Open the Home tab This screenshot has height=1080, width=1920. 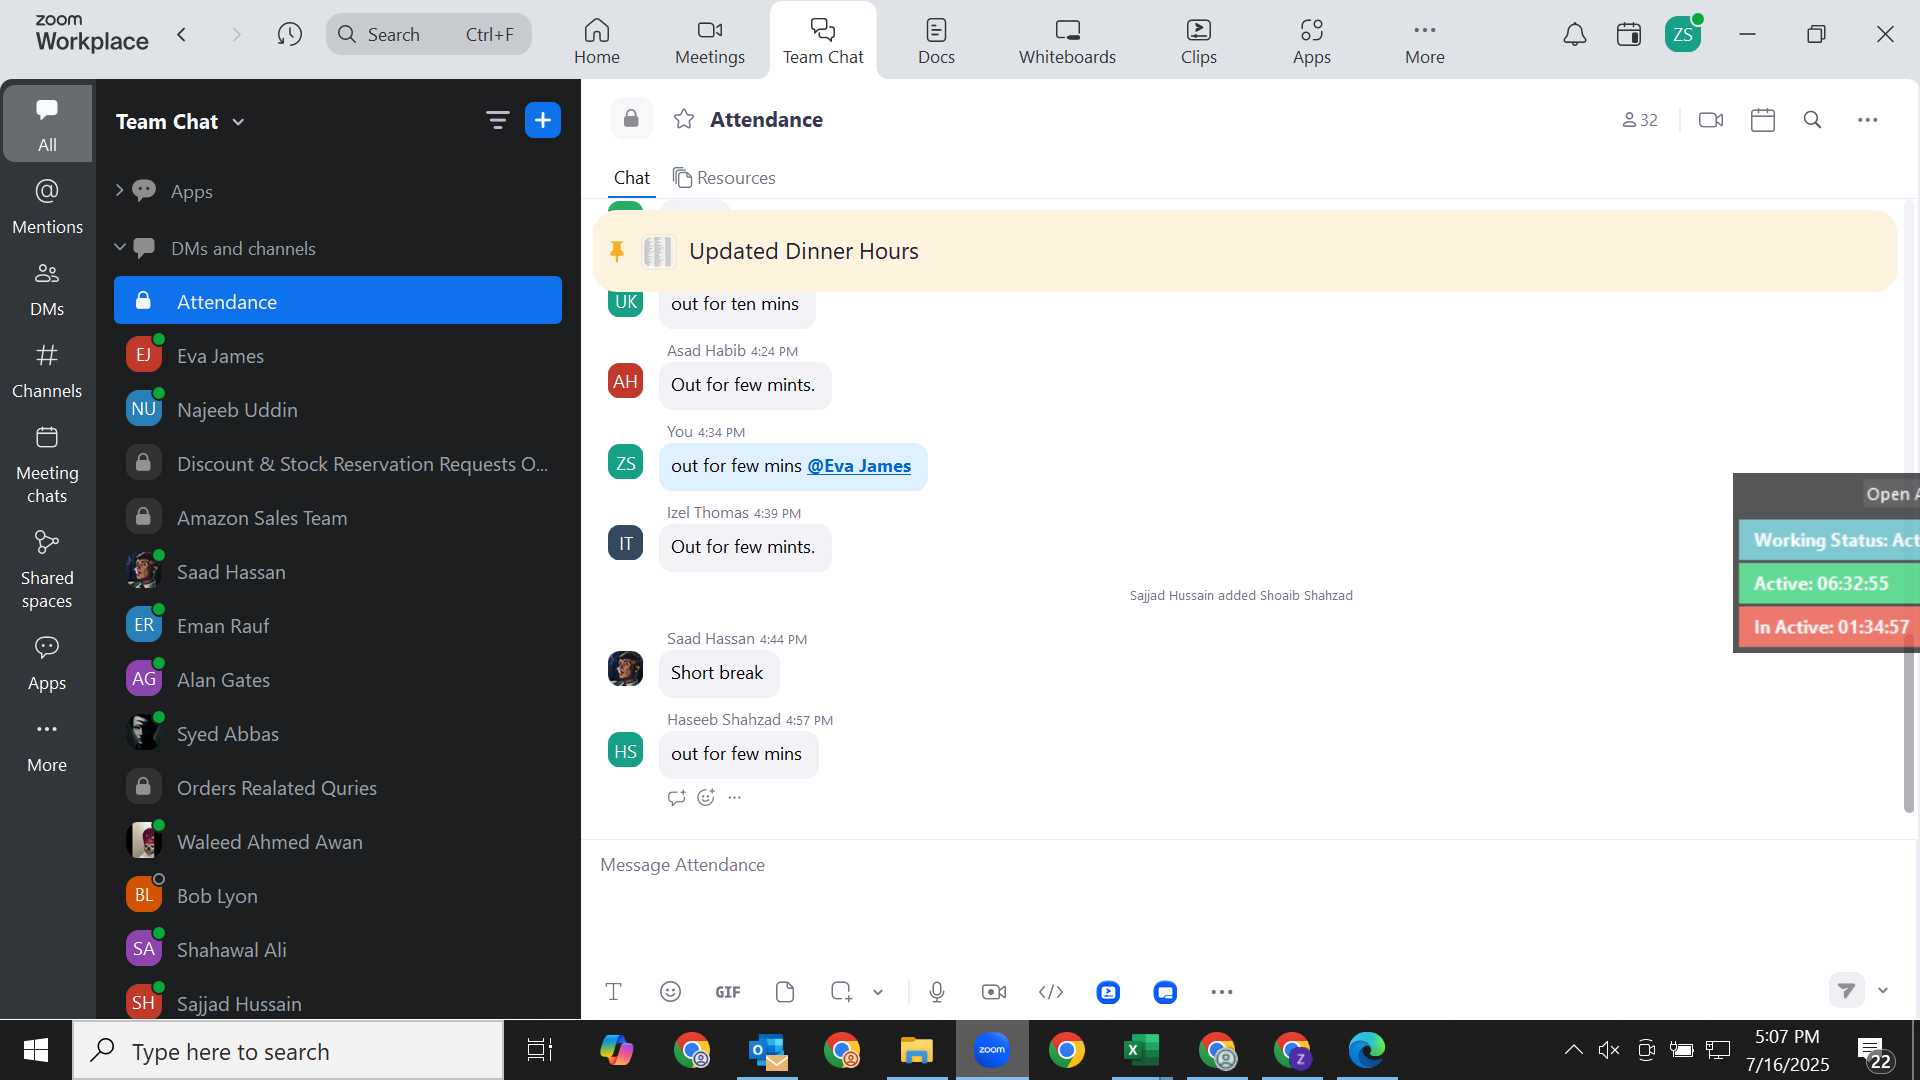[597, 41]
